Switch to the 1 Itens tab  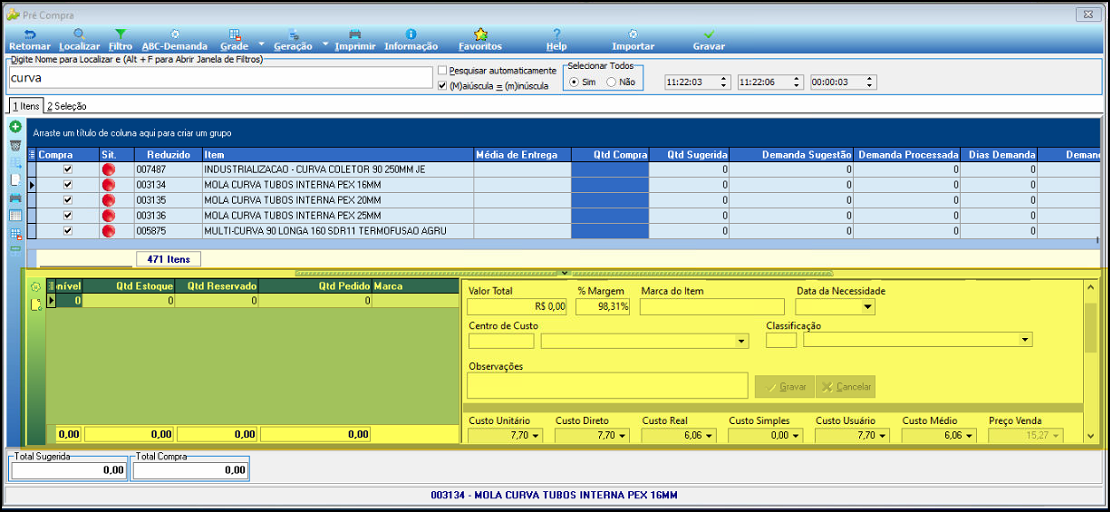[26, 106]
